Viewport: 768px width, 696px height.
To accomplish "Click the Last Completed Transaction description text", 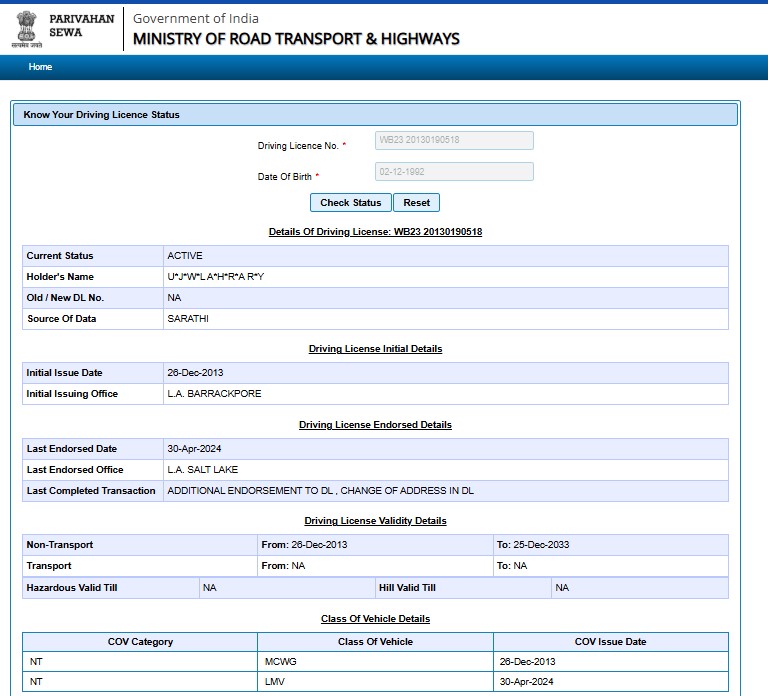I will click(x=320, y=491).
